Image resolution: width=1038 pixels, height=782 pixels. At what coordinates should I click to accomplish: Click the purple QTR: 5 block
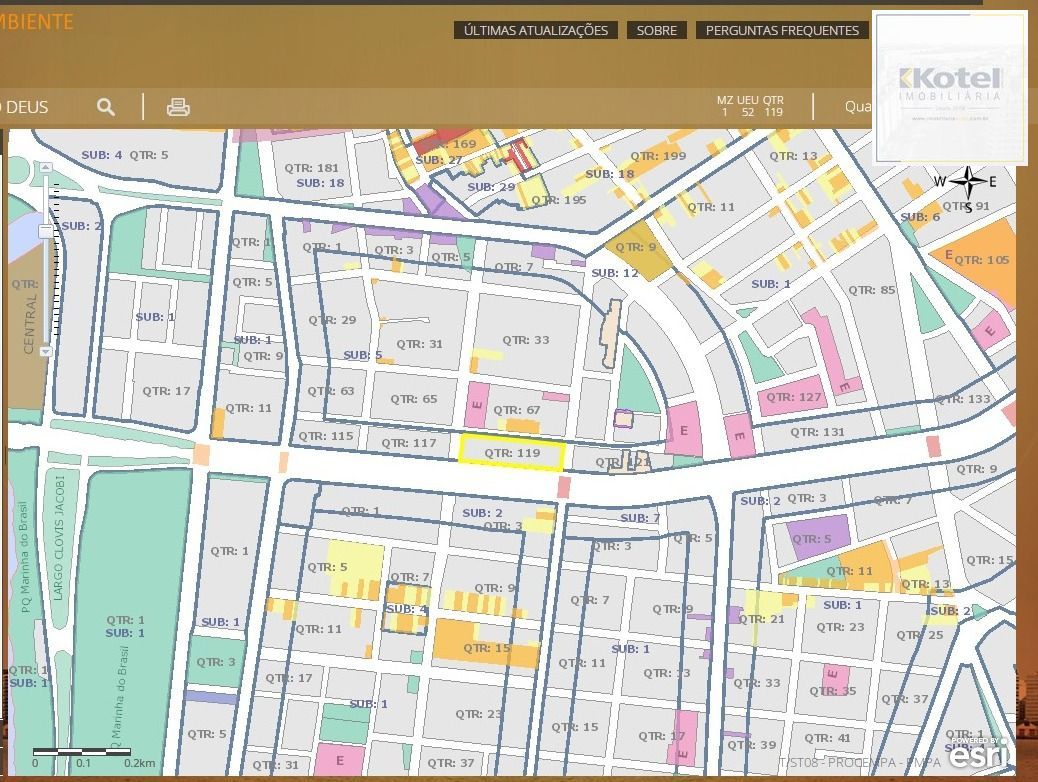[x=818, y=537]
